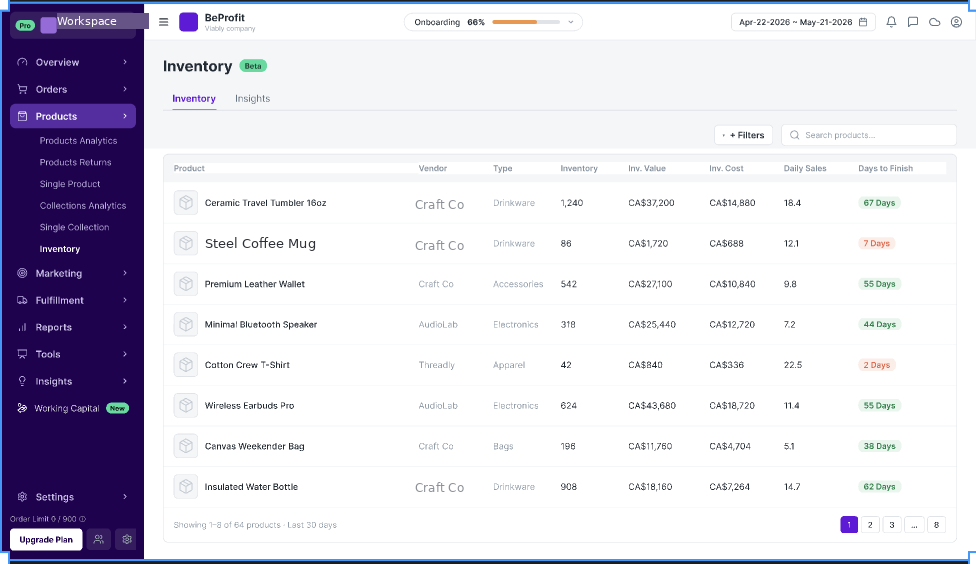
Task: Click the Workspace selector in sidebar
Action: 73,25
